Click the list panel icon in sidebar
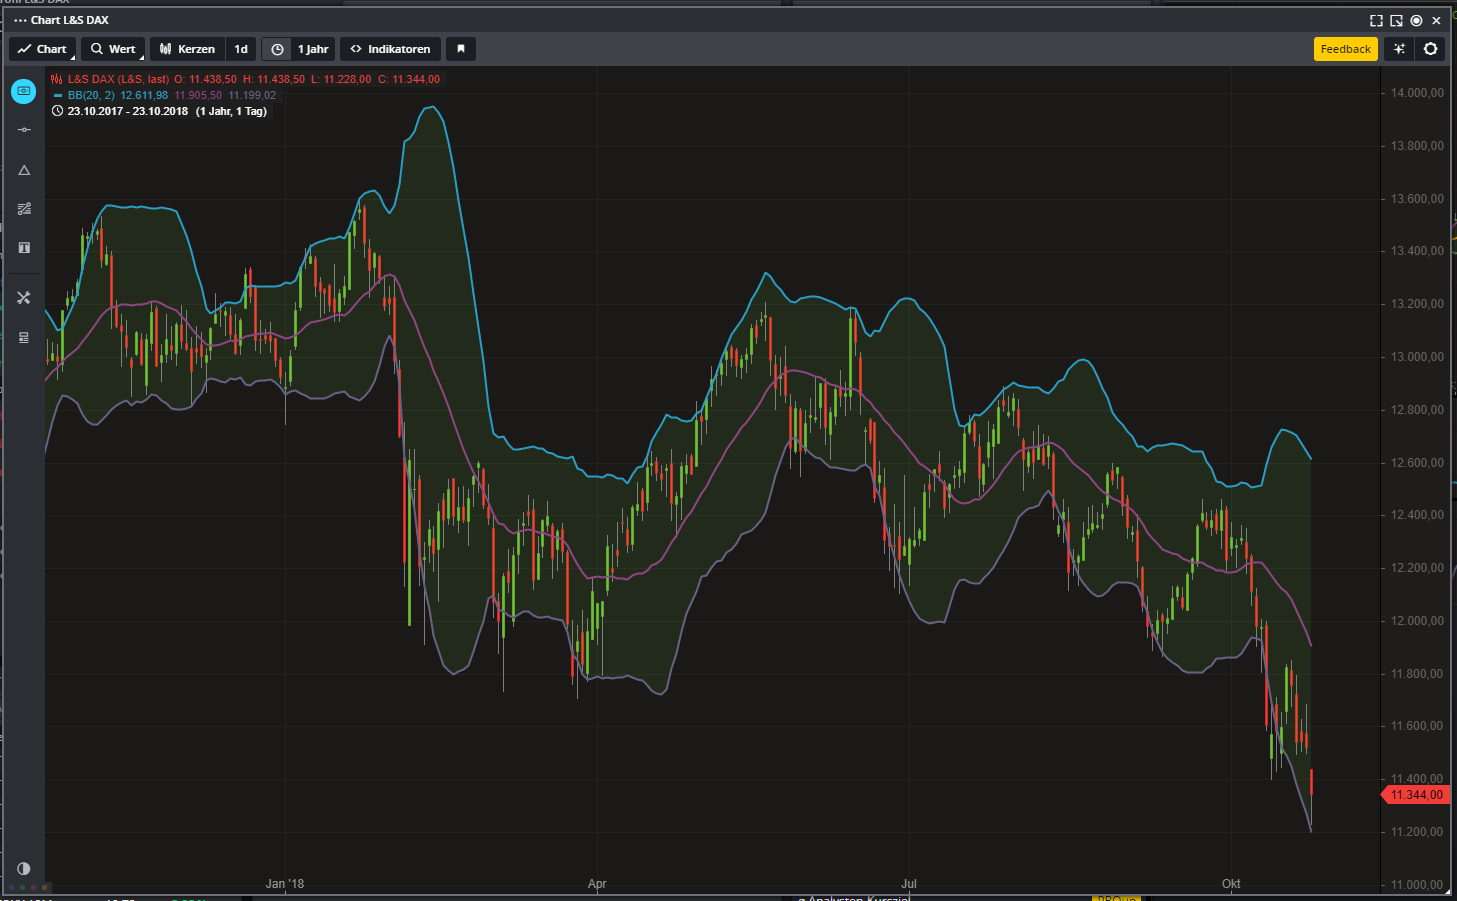Screen dimensions: 1457x901 point(24,338)
